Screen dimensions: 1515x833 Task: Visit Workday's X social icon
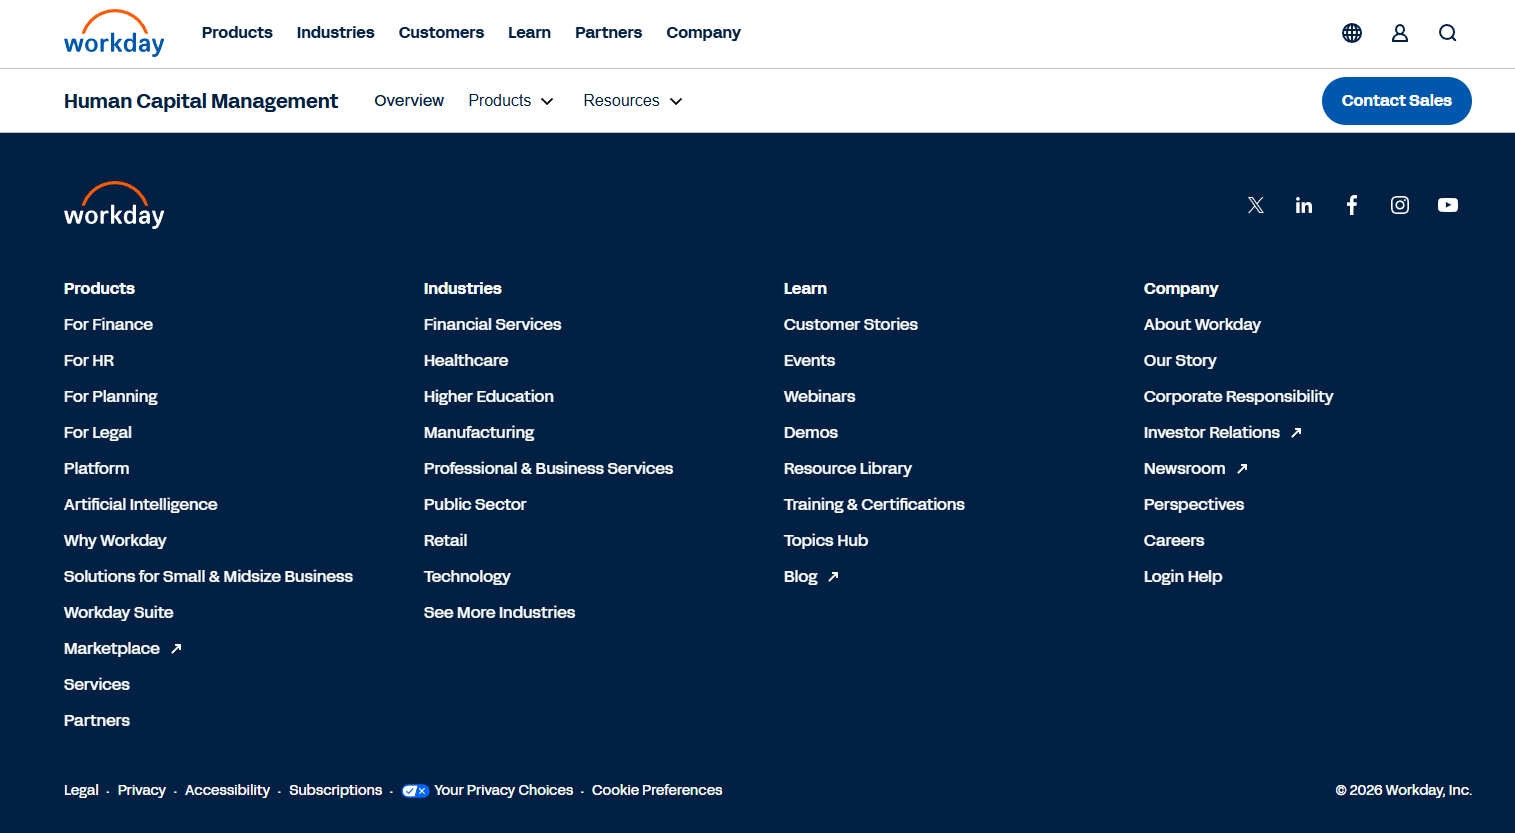pos(1255,204)
